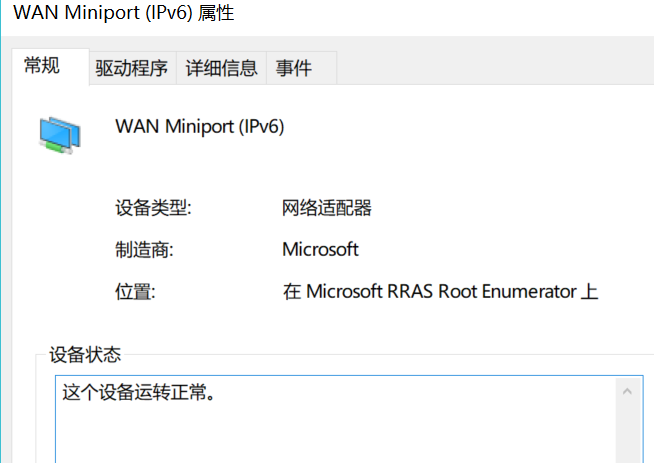Viewport: 654px width, 463px height.
Task: Click the 位置 label
Action: 135,292
